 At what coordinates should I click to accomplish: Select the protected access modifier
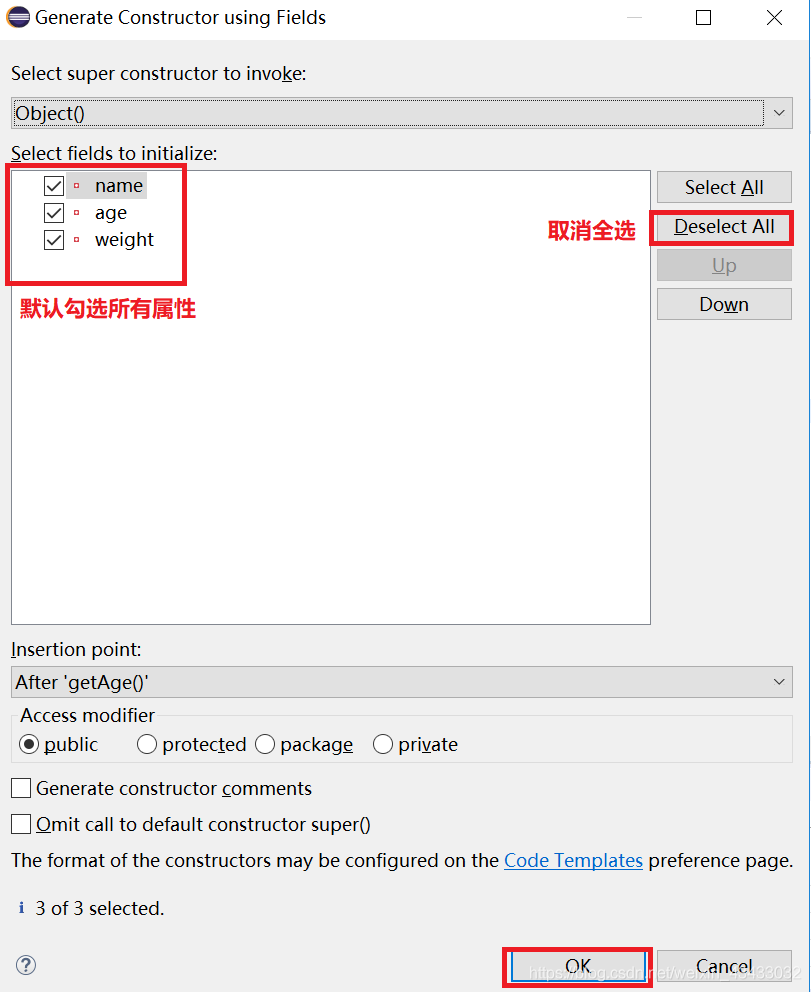147,745
